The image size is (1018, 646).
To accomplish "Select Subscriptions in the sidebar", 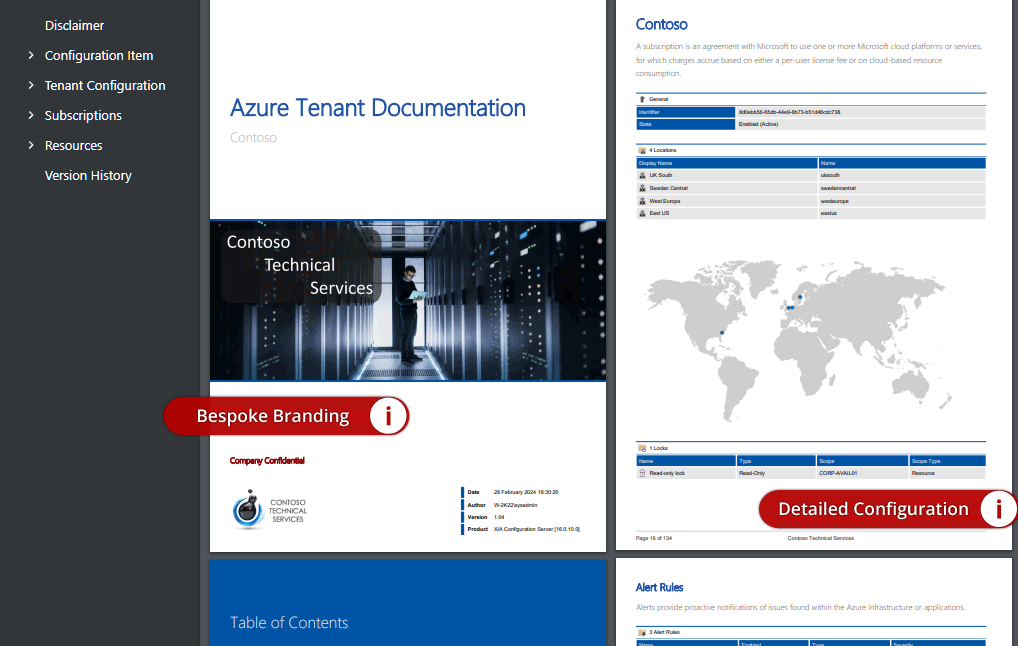I will pos(83,115).
